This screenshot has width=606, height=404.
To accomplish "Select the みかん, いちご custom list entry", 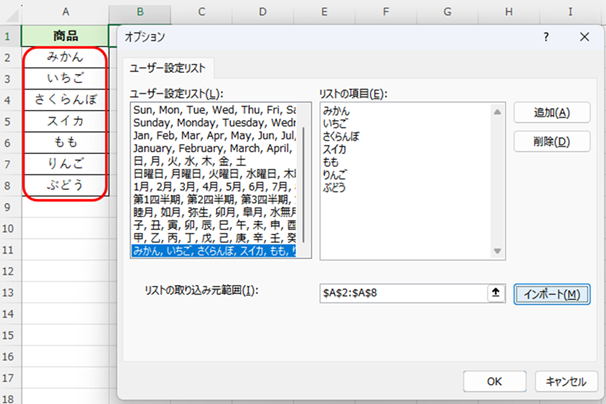I will [213, 251].
